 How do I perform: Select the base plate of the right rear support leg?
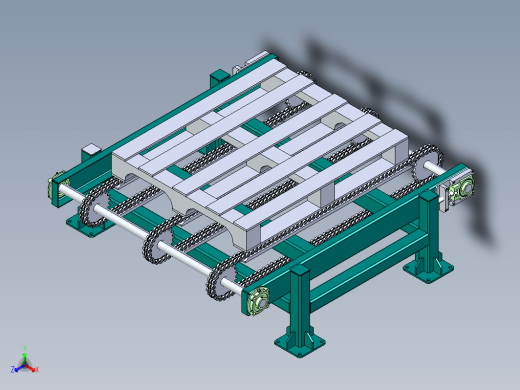[428, 269]
